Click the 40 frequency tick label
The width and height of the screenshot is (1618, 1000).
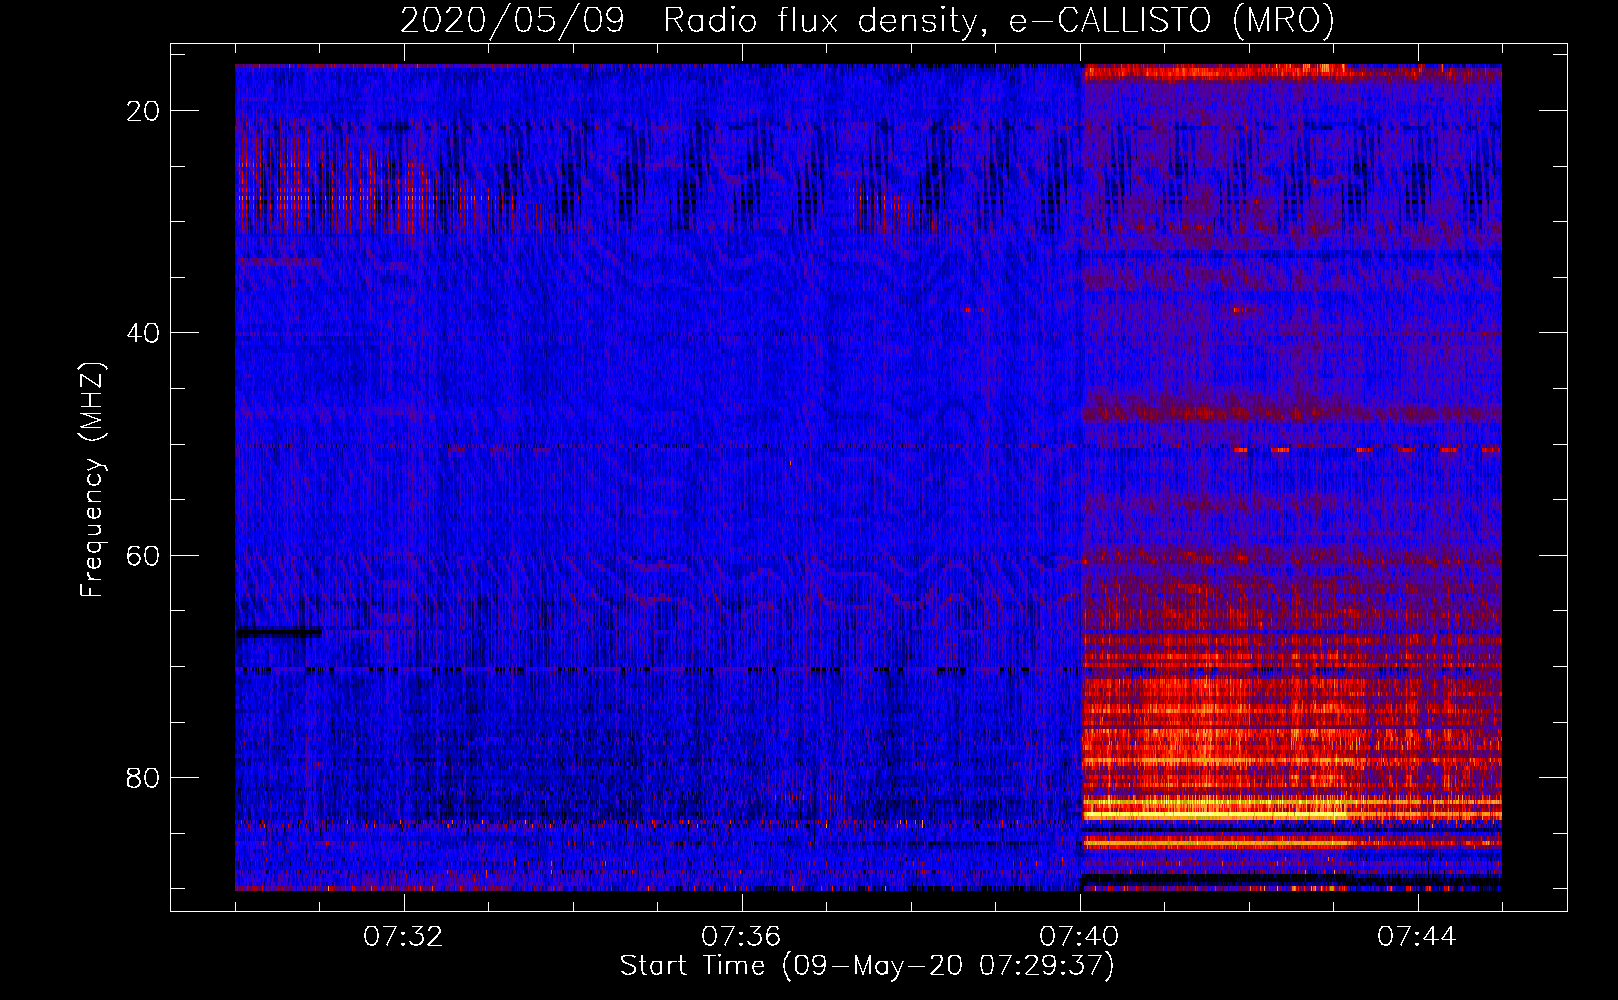tap(144, 333)
